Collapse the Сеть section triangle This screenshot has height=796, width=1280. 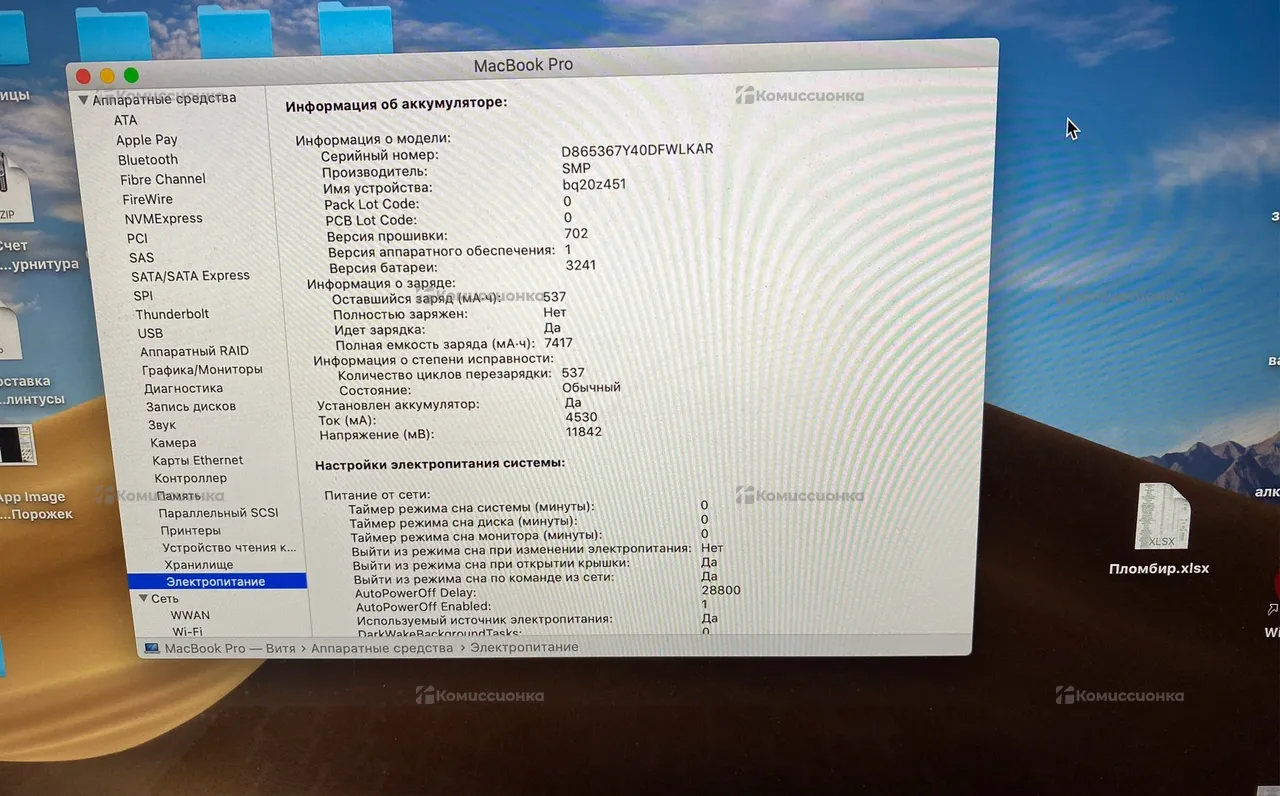(x=142, y=598)
